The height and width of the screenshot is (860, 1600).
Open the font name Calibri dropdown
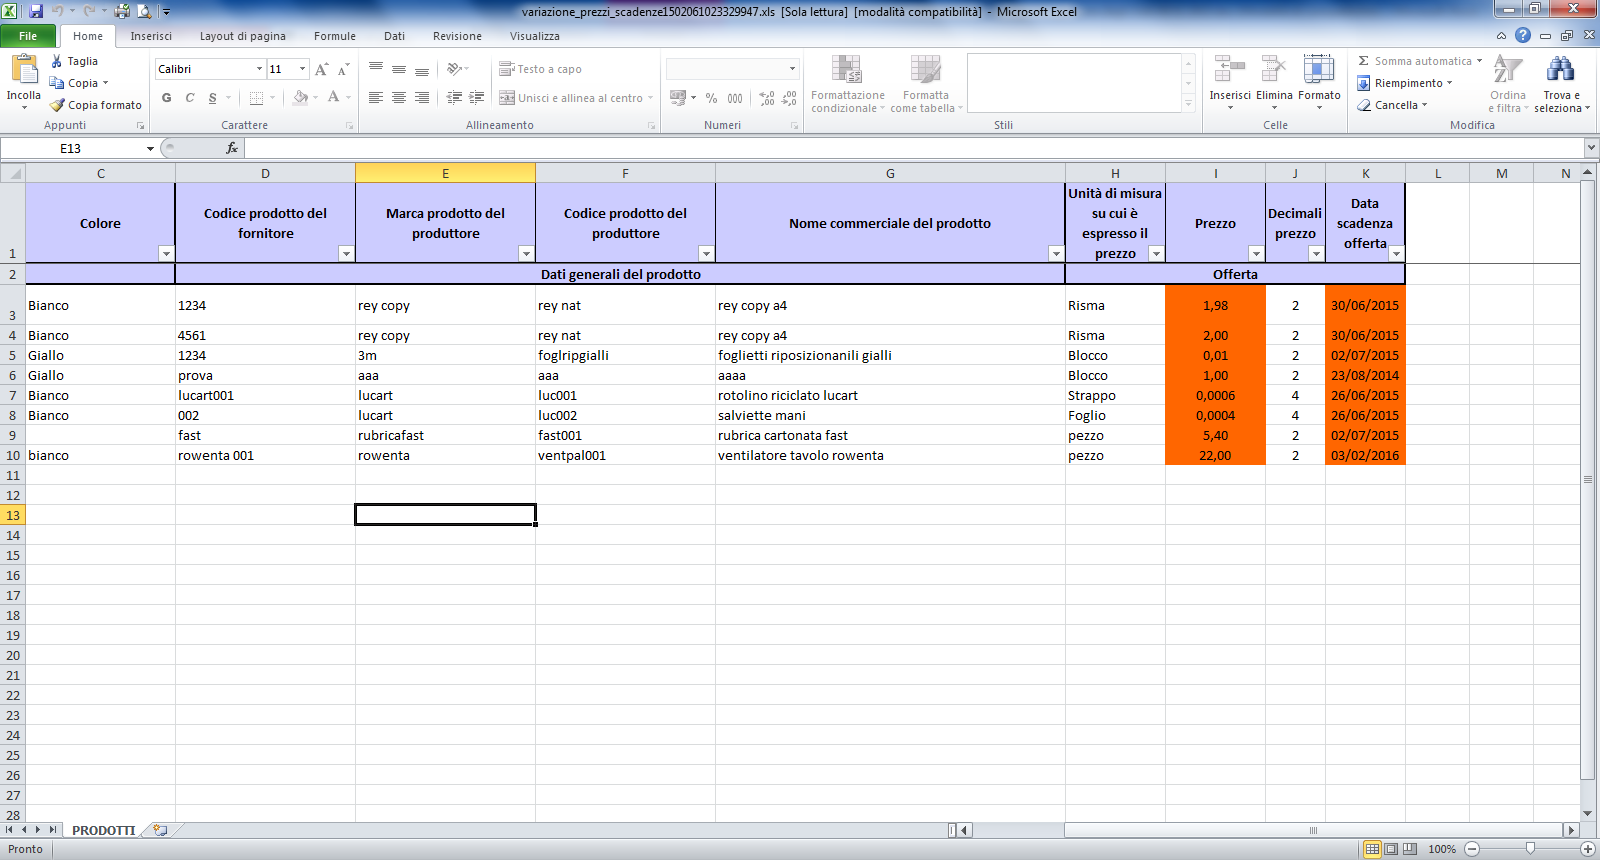[259, 69]
